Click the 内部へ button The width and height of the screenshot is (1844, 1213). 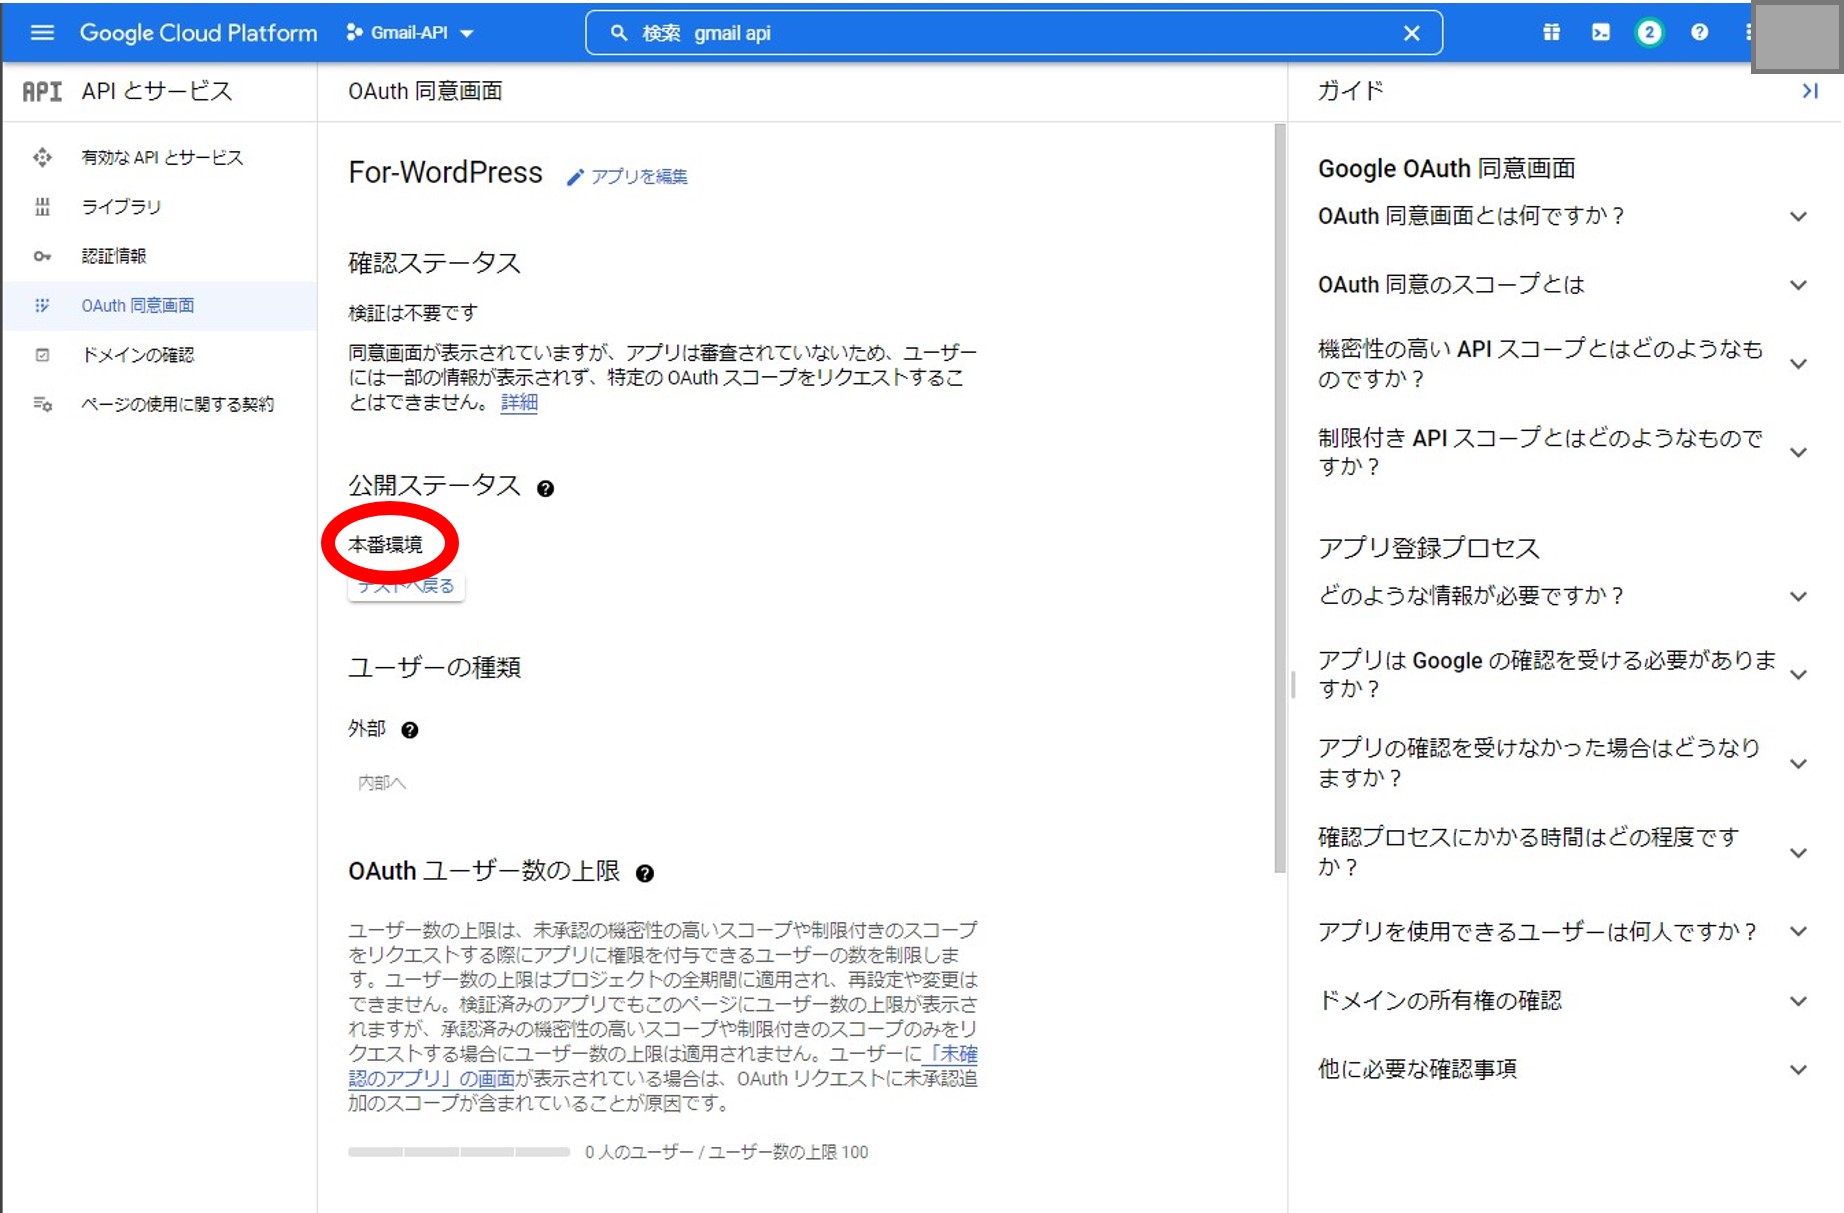click(x=382, y=783)
